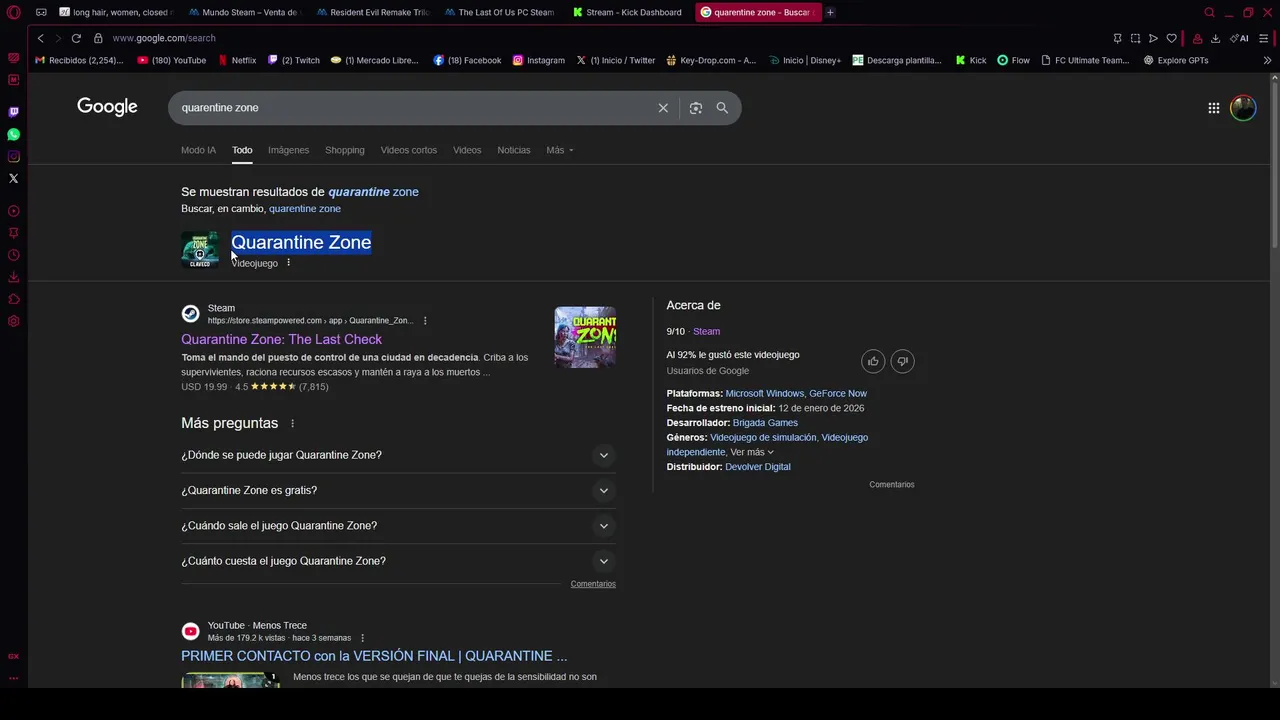Switch to Modo IA tab
Image resolution: width=1280 pixels, height=720 pixels.
tap(198, 150)
